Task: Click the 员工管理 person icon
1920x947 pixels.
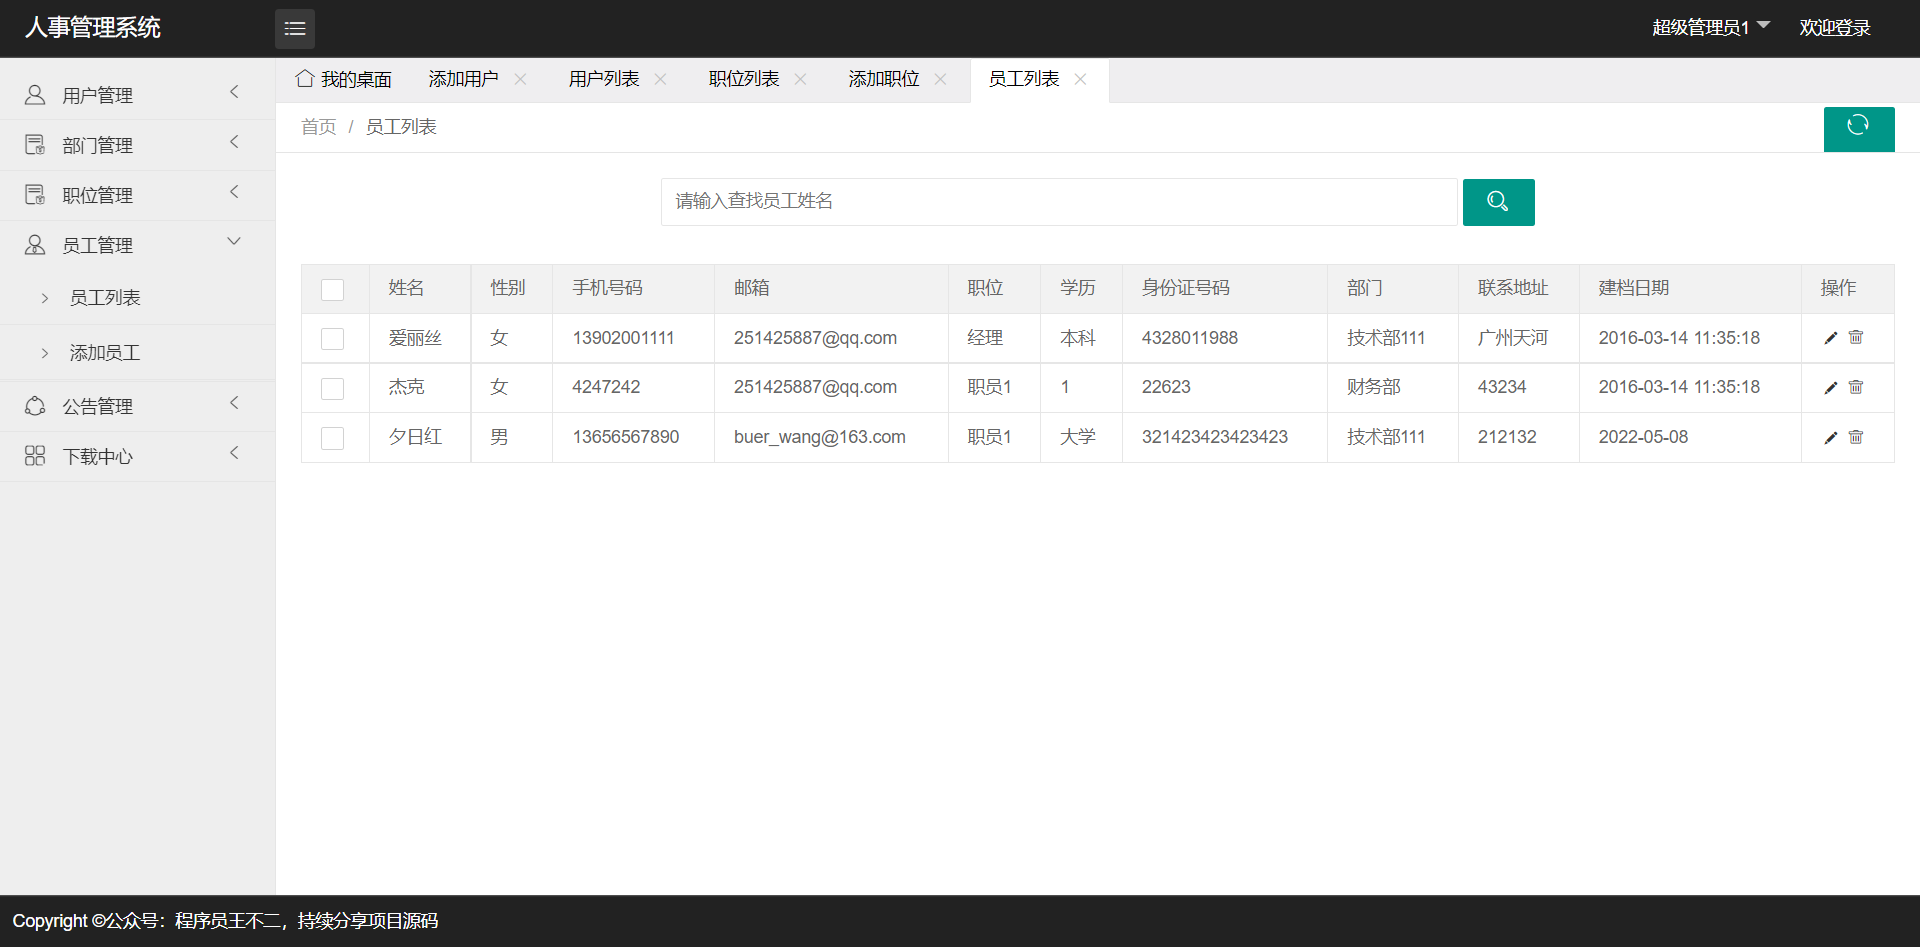Action: [x=35, y=245]
